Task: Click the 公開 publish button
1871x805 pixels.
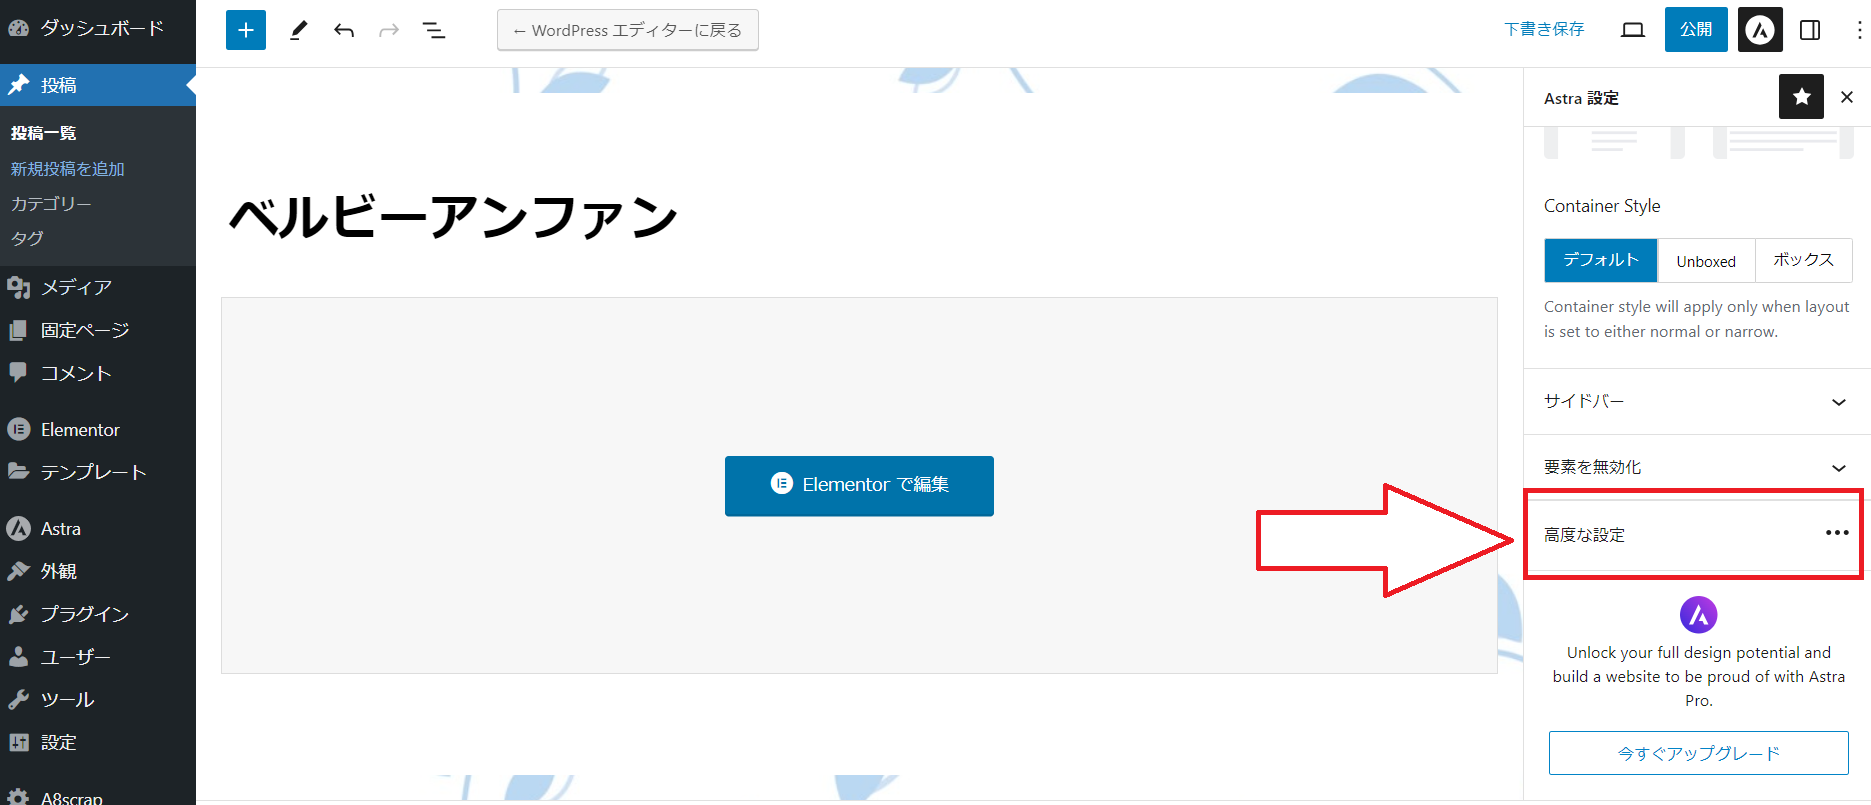Action: pos(1696,29)
